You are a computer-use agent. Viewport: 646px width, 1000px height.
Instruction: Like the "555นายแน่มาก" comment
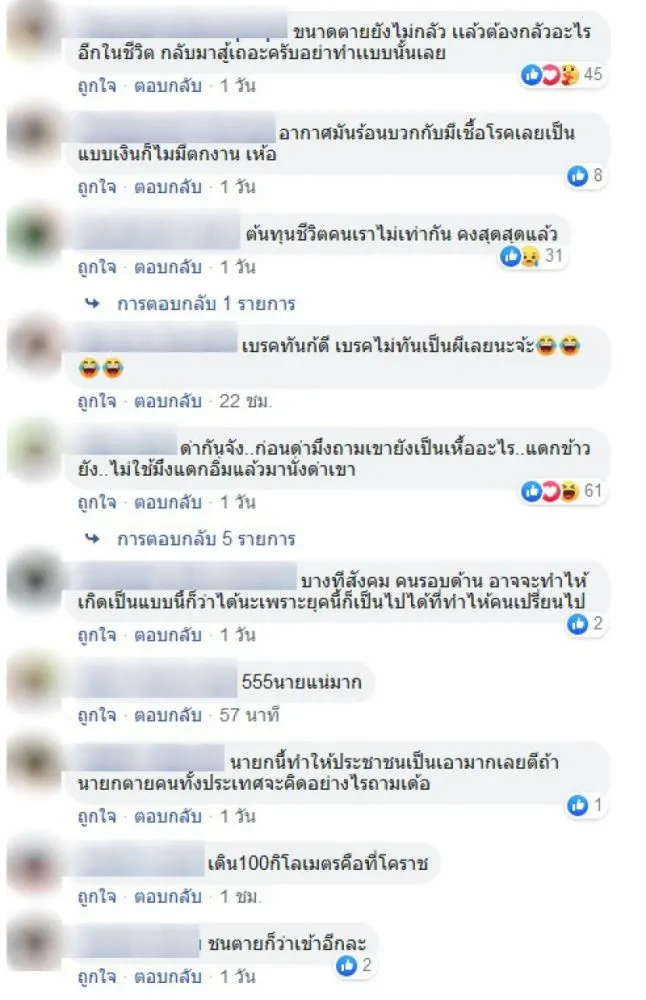(97, 715)
